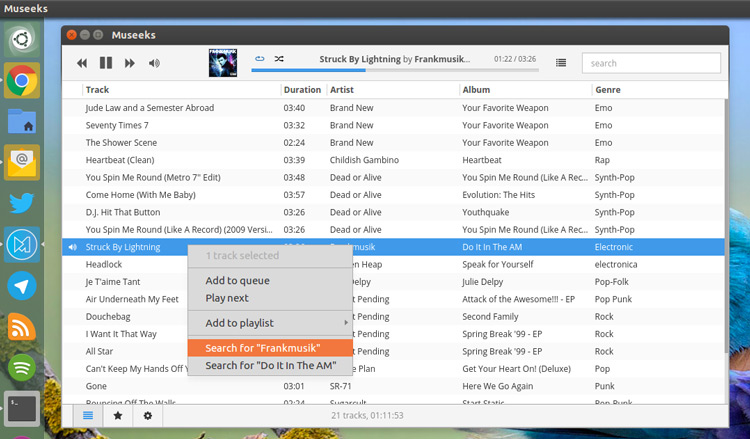Toggle shuffle playback
This screenshot has width=750, height=439.
(279, 59)
